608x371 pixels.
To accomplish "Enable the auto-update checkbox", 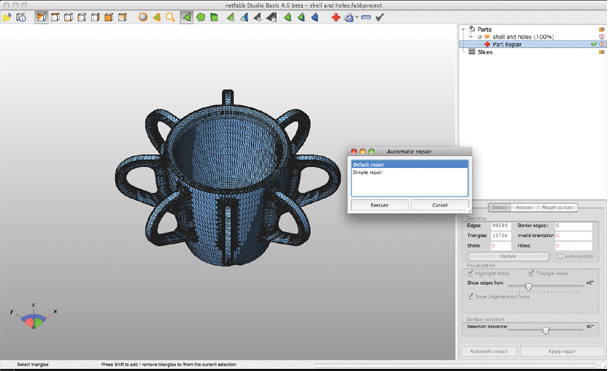I will [x=560, y=256].
